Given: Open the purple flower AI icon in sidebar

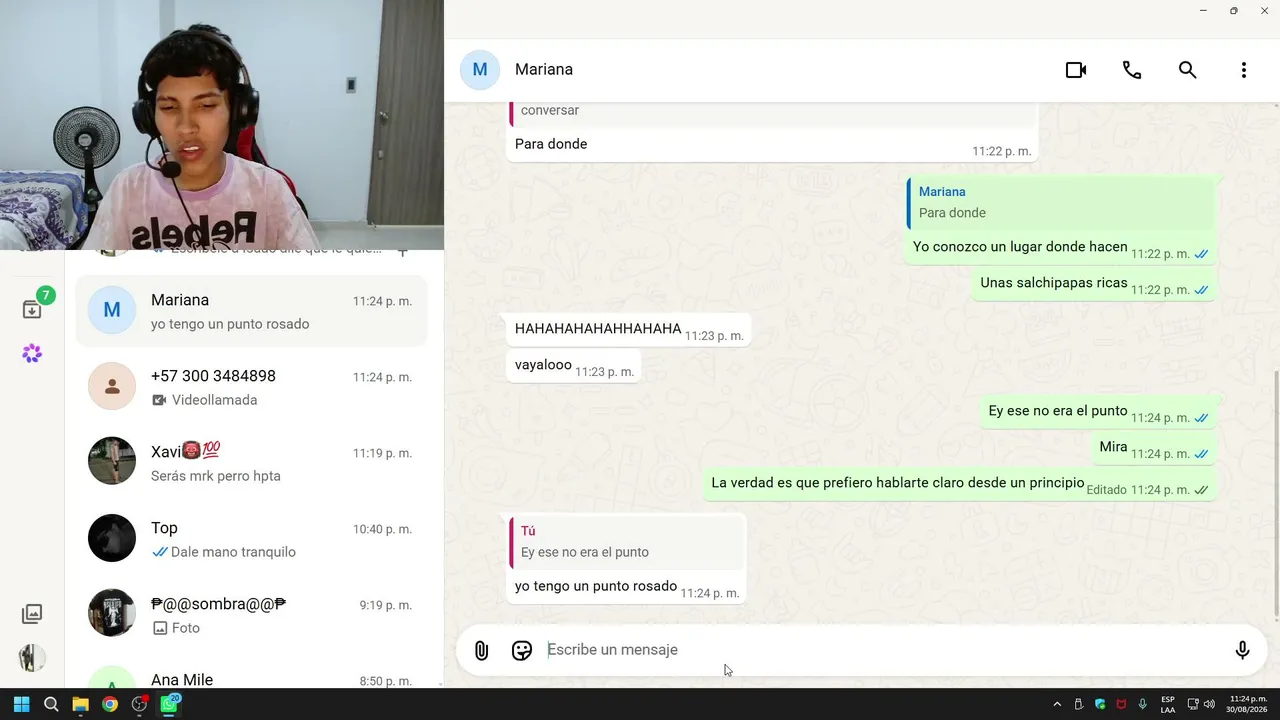Looking at the screenshot, I should (x=32, y=353).
